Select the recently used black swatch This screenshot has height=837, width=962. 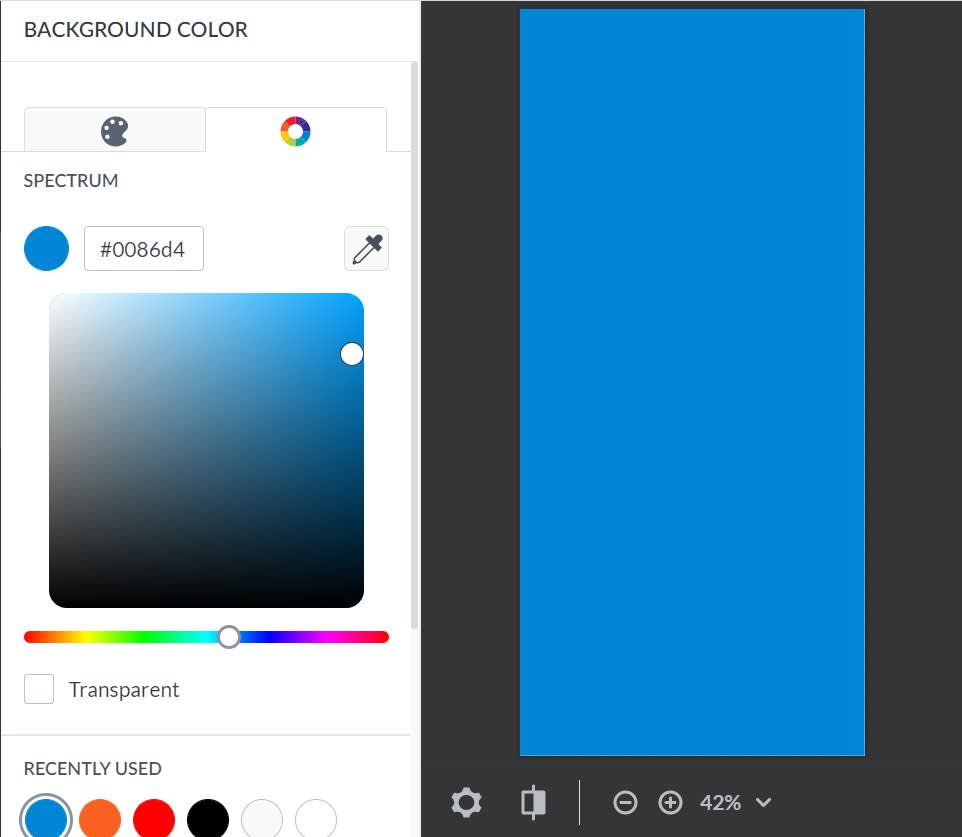click(x=208, y=819)
